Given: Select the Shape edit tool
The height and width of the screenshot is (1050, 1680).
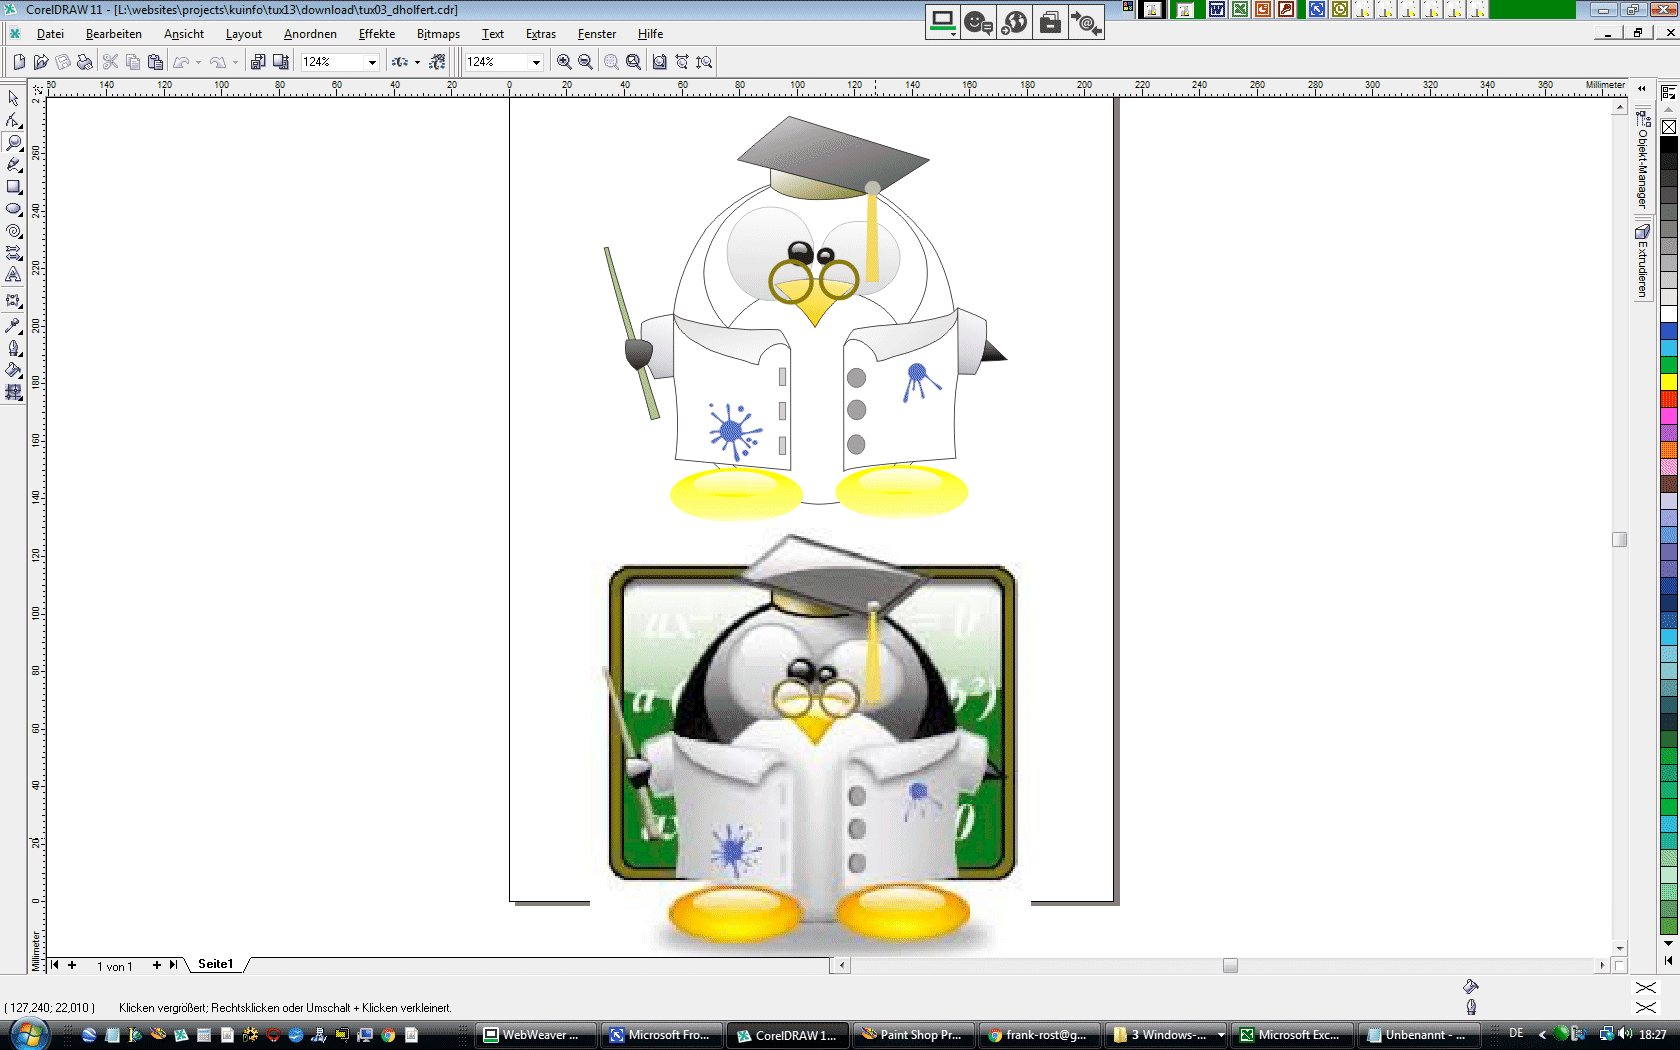Looking at the screenshot, I should click(x=13, y=120).
